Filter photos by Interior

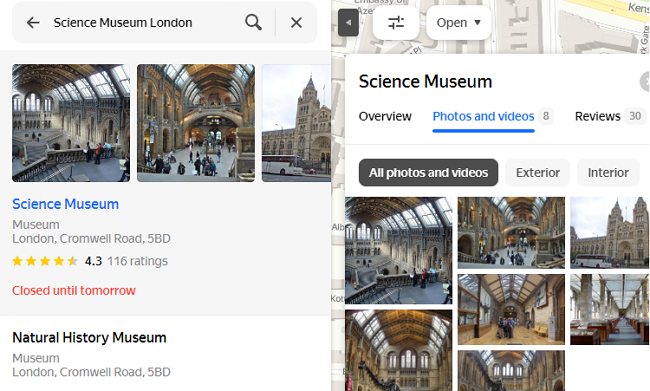pyautogui.click(x=608, y=172)
